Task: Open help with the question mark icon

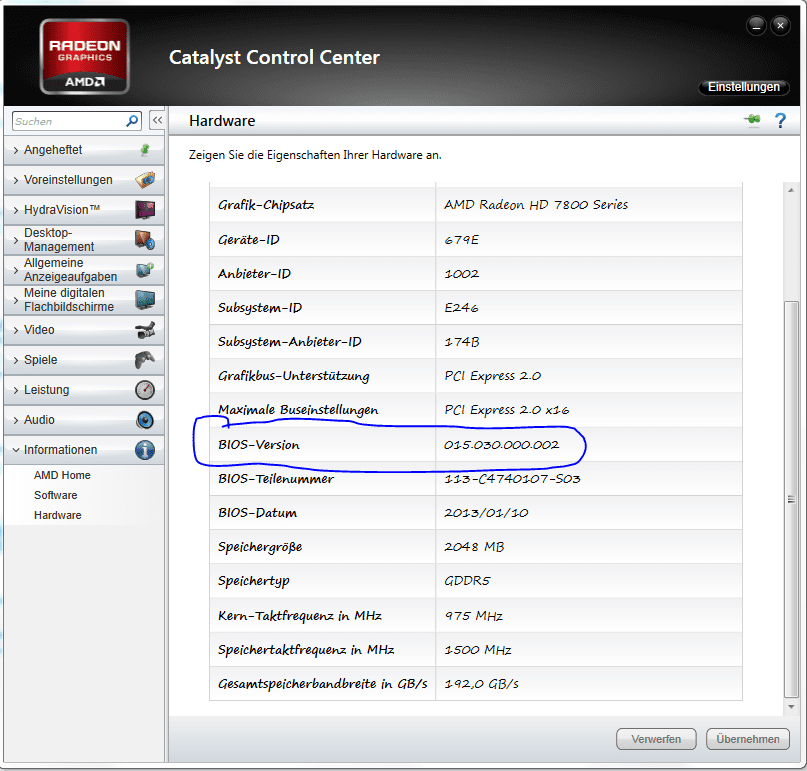Action: click(x=780, y=120)
